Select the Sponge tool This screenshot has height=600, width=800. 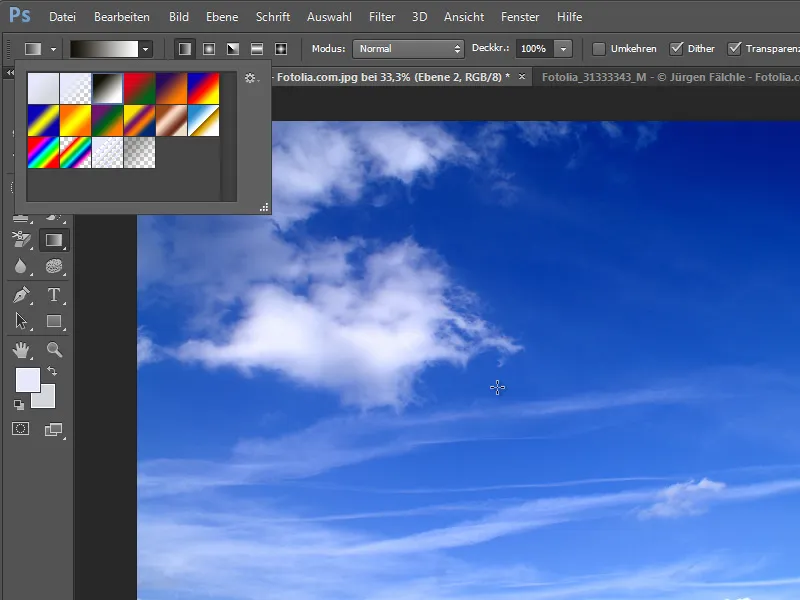tap(54, 266)
